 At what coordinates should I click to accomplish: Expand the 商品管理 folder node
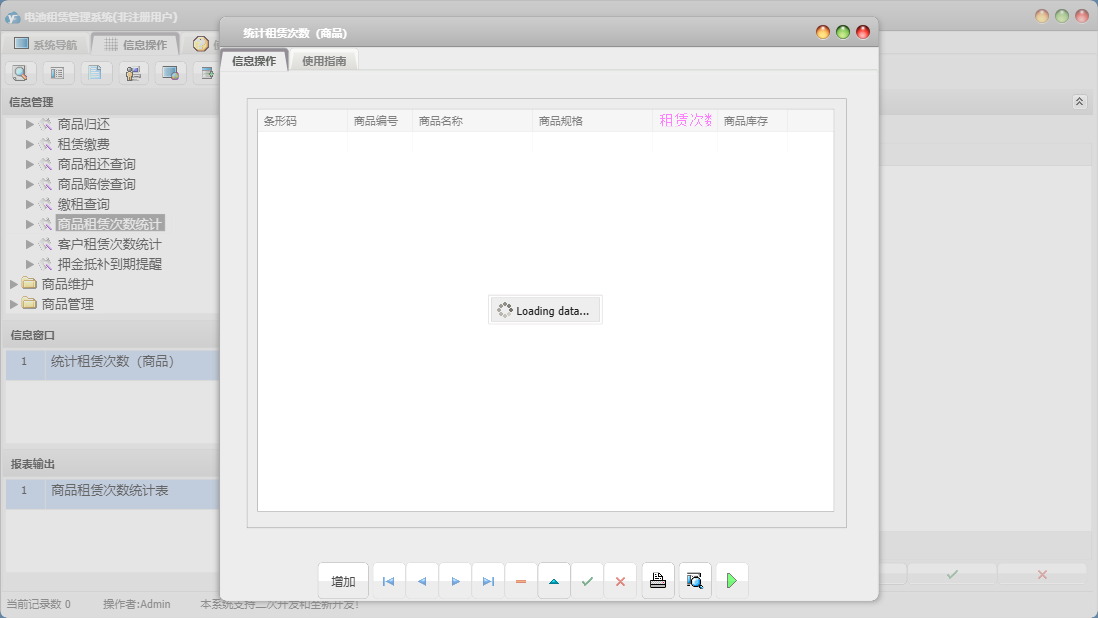[14, 304]
